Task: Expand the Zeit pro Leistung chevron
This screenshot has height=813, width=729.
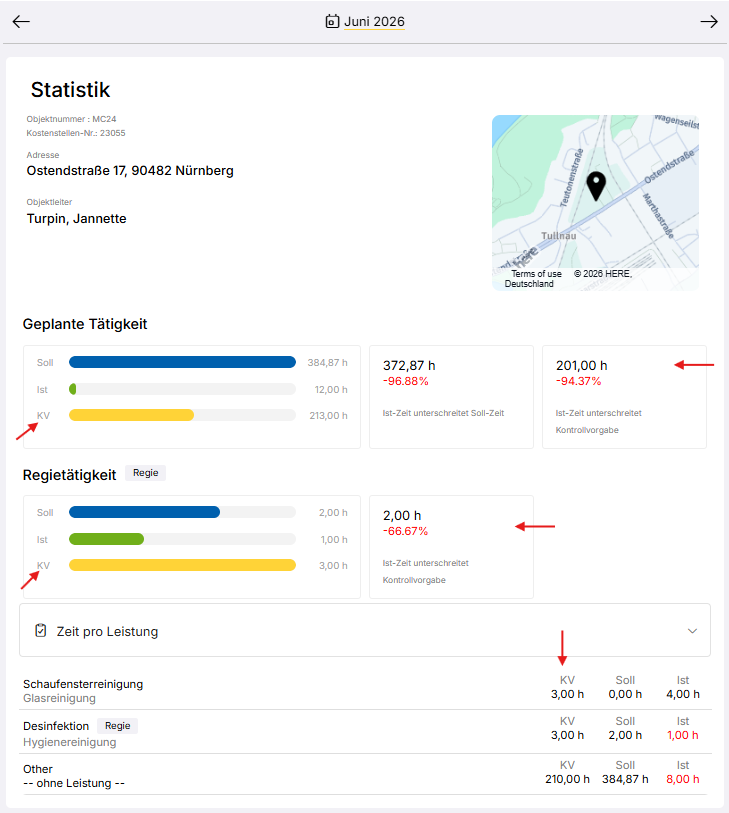Action: click(x=692, y=630)
